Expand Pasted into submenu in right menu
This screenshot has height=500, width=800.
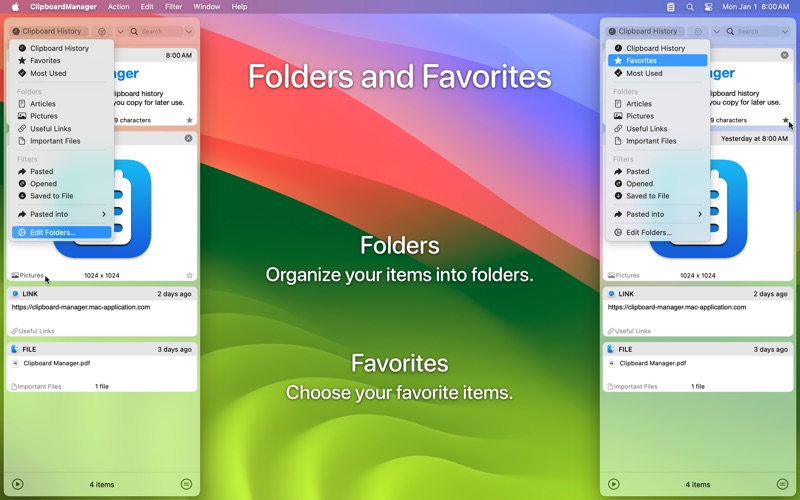coord(658,214)
